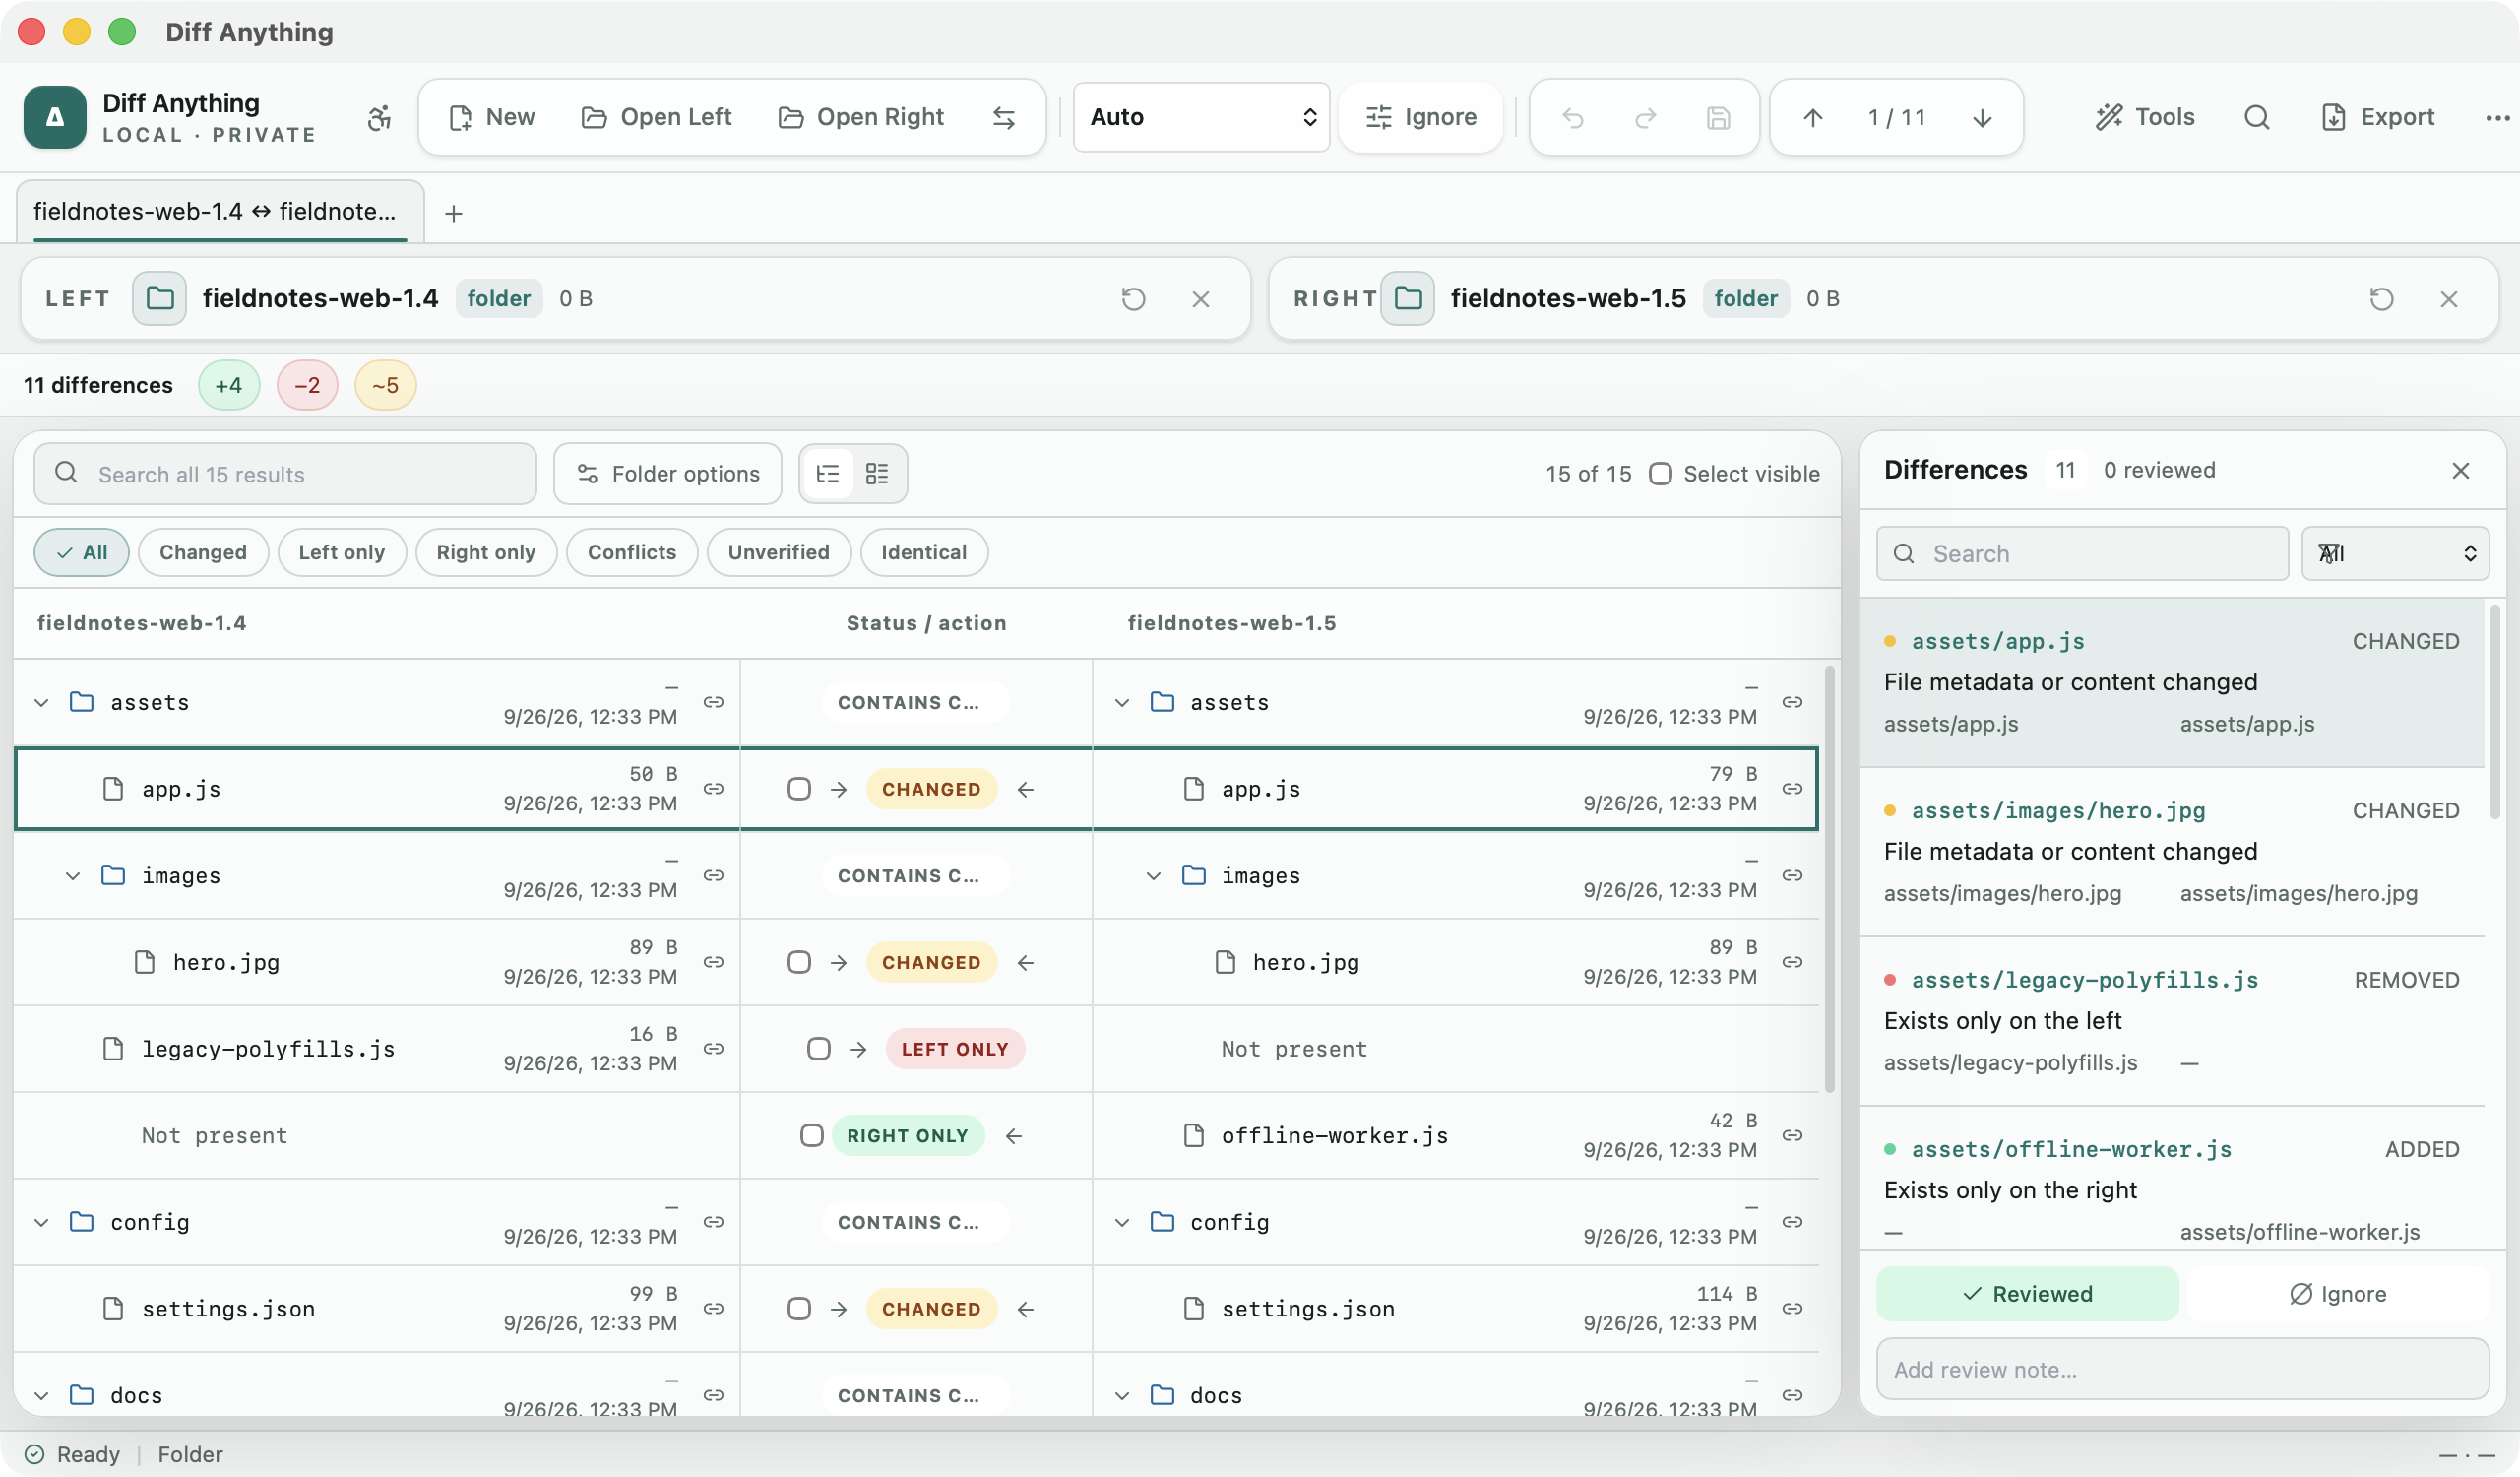Click the swap sides arrows icon
The width and height of the screenshot is (2520, 1477).
(x=1004, y=117)
